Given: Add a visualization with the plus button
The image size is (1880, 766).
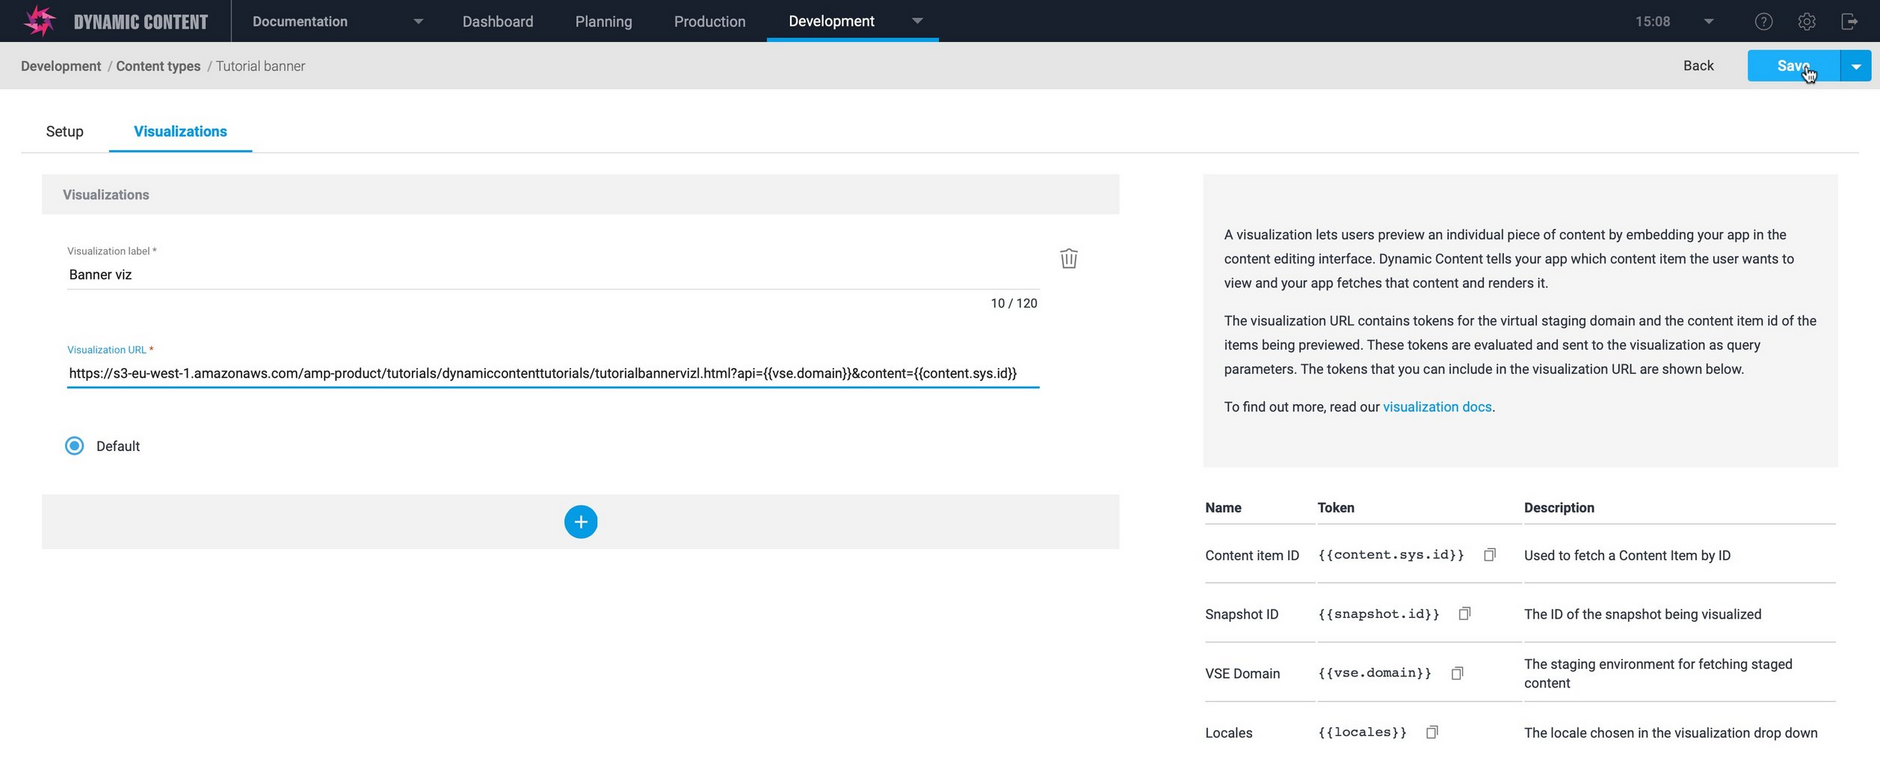Looking at the screenshot, I should [581, 522].
